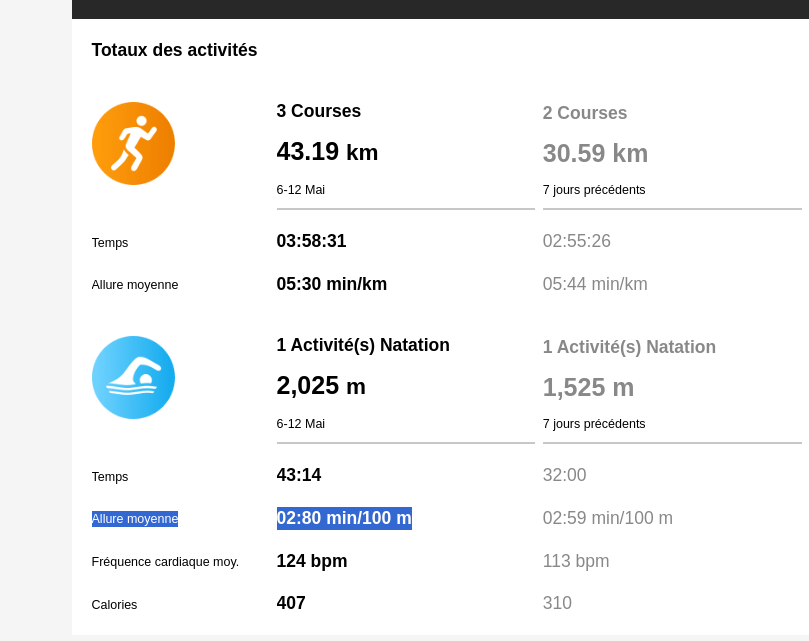
Task: Select the 113 bpm previous heart rate
Action: click(576, 561)
